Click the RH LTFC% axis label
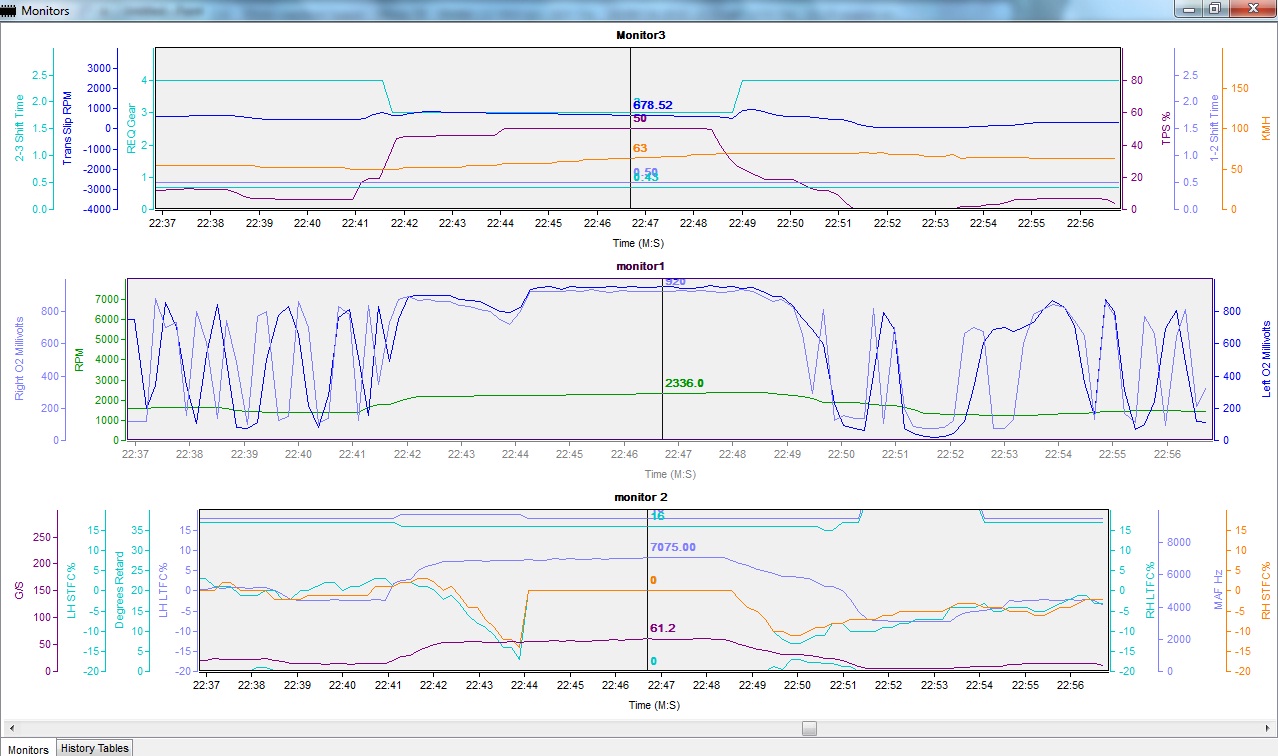This screenshot has width=1278, height=756. coord(1150,591)
